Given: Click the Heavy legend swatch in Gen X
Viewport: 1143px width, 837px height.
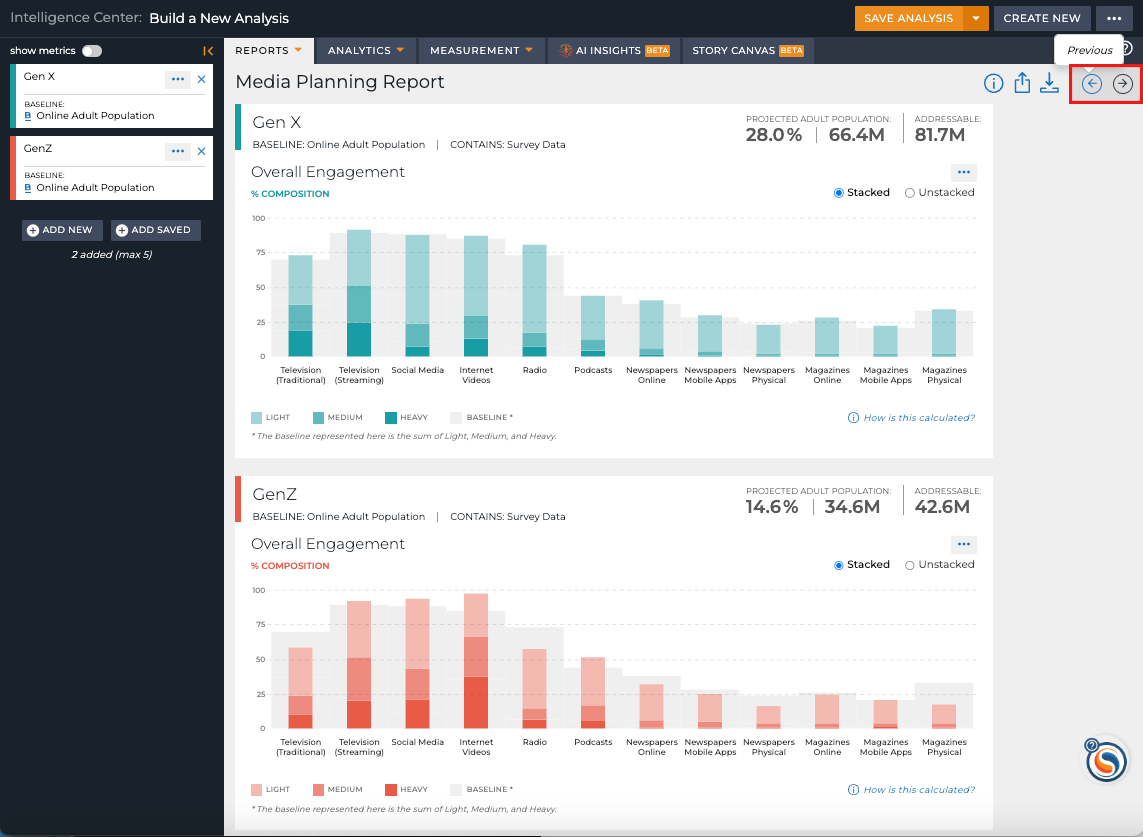Looking at the screenshot, I should click(391, 418).
